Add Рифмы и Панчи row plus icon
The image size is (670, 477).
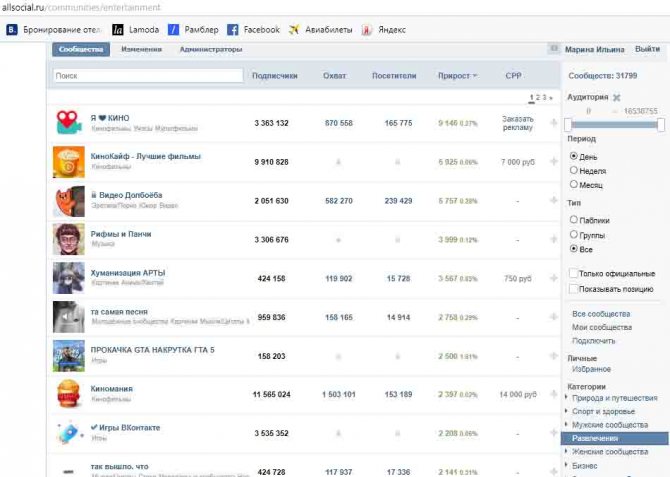point(553,239)
